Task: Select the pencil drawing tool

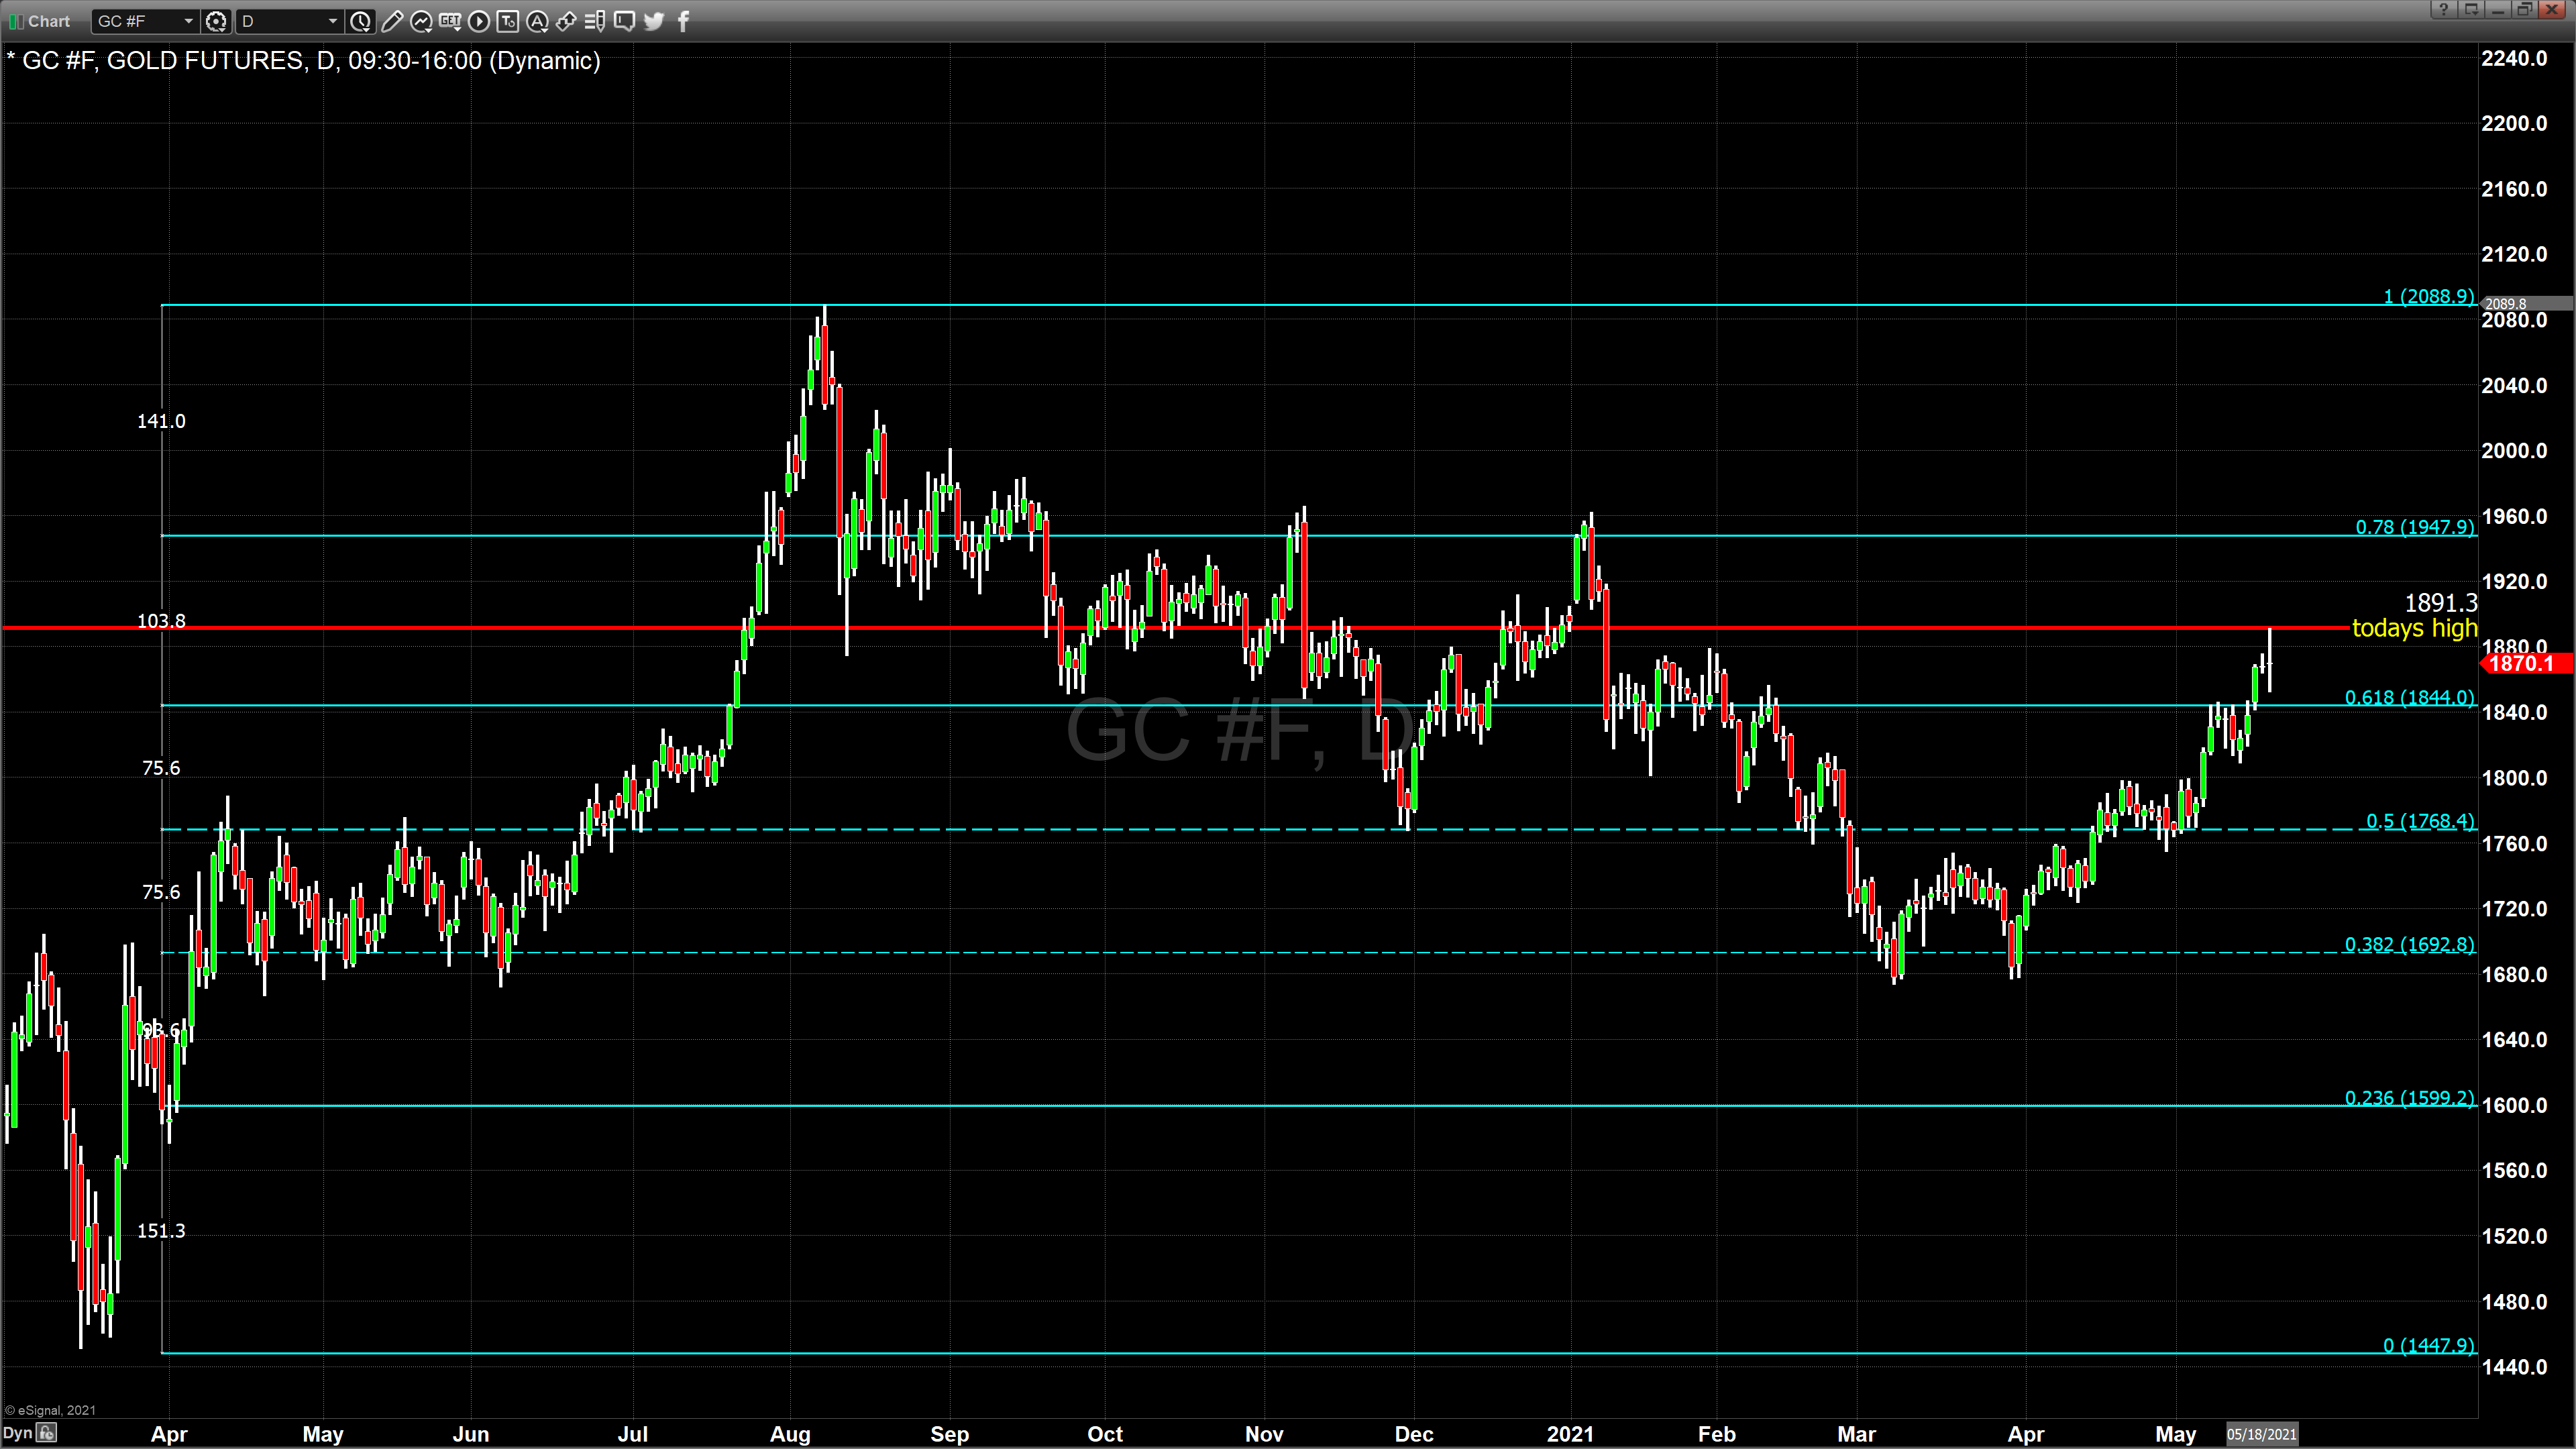Action: (392, 21)
